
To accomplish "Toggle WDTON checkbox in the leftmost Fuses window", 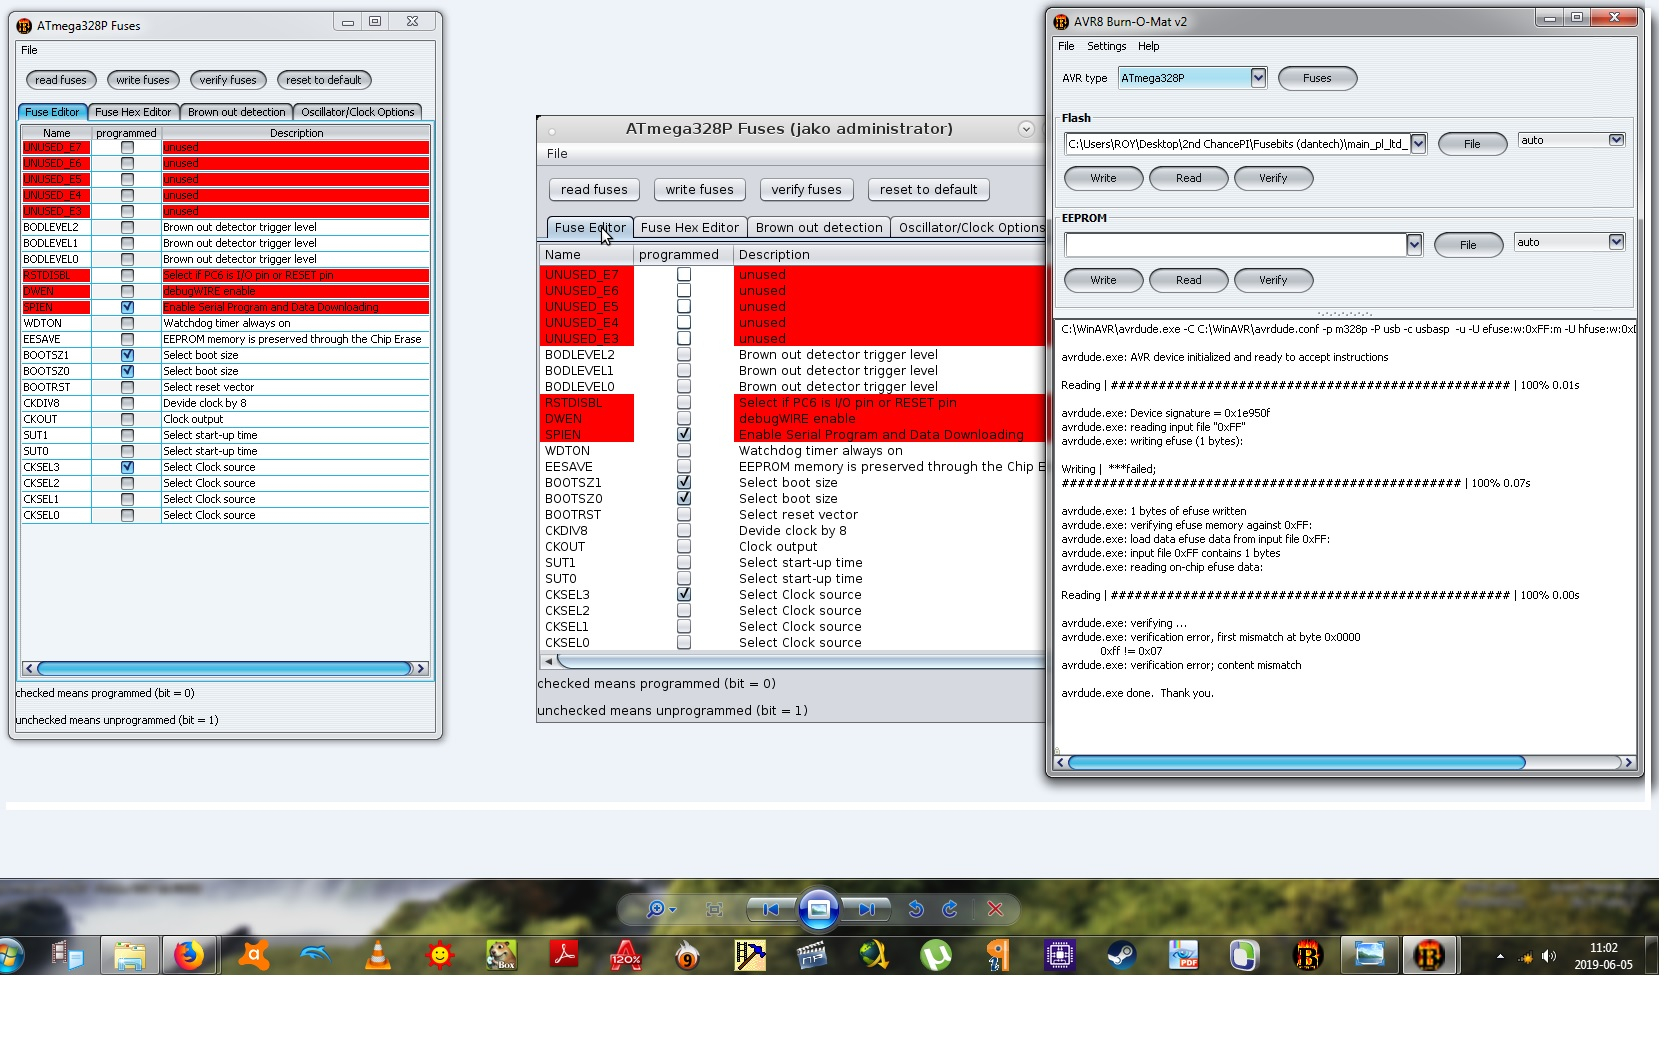I will click(x=127, y=323).
